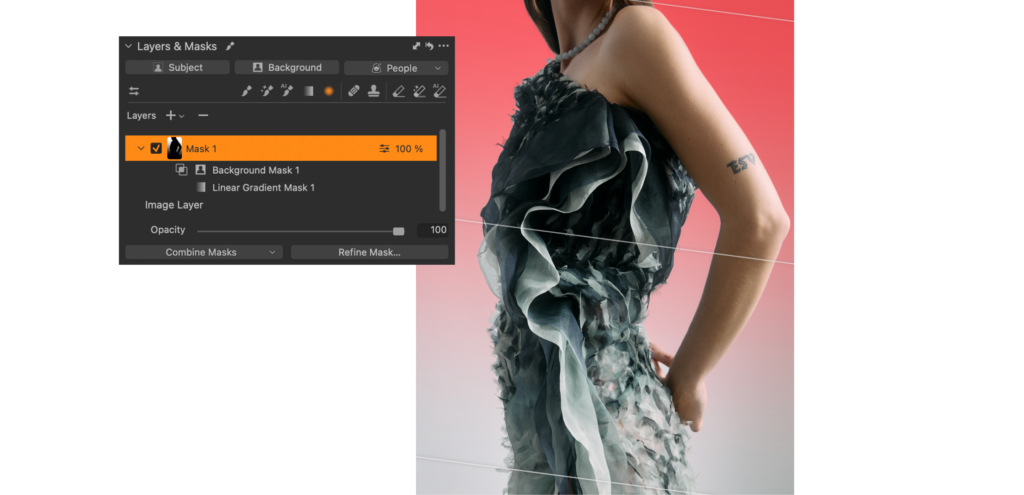Select the Magic Brush tool
This screenshot has width=1024, height=495.
click(267, 91)
